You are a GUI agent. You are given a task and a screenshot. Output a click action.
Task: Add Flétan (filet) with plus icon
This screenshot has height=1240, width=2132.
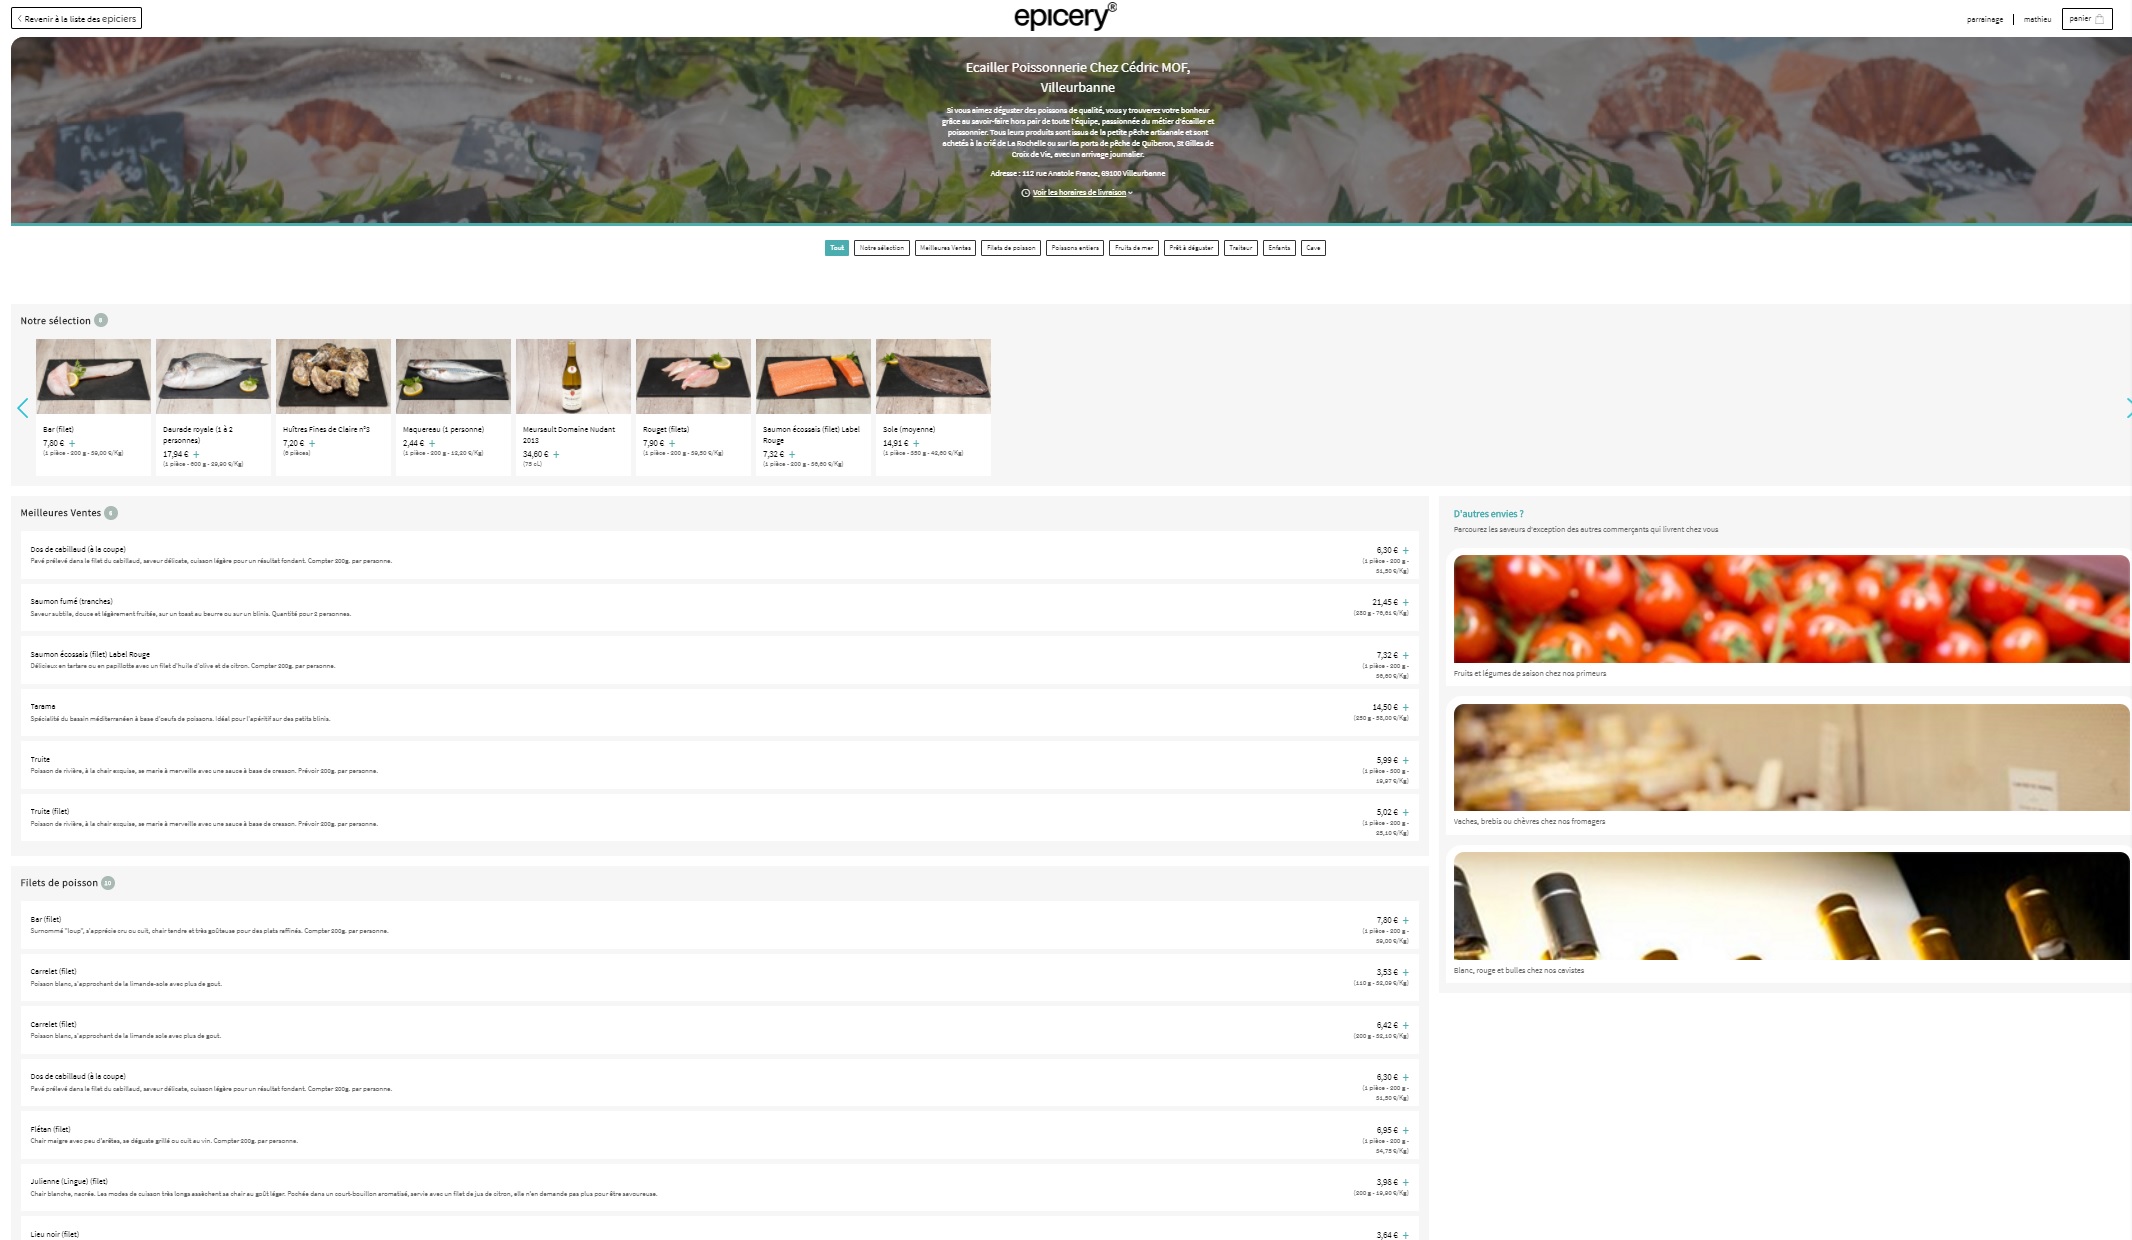point(1405,1130)
